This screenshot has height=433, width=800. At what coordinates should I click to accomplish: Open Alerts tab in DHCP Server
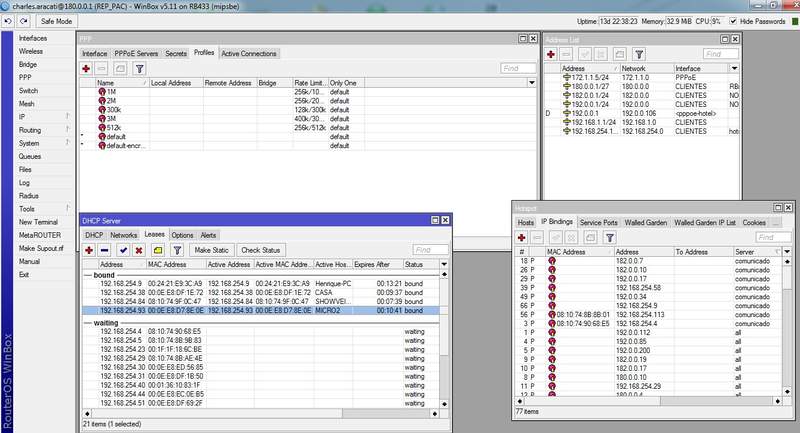click(208, 235)
